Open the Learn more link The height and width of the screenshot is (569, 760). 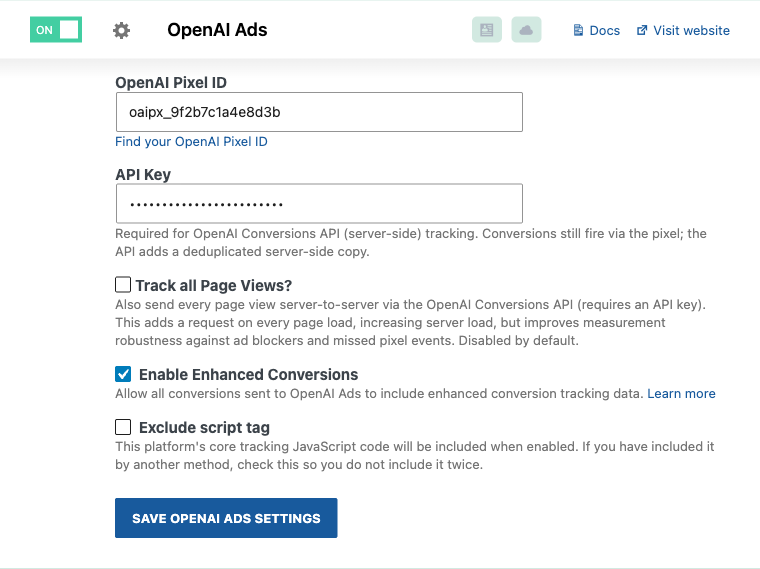pyautogui.click(x=681, y=394)
